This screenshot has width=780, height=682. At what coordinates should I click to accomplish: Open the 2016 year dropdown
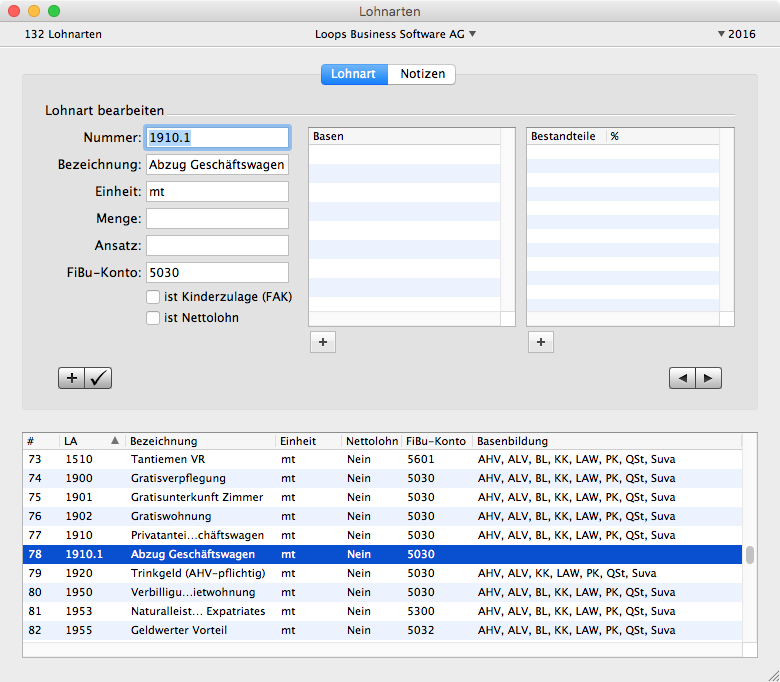(737, 34)
